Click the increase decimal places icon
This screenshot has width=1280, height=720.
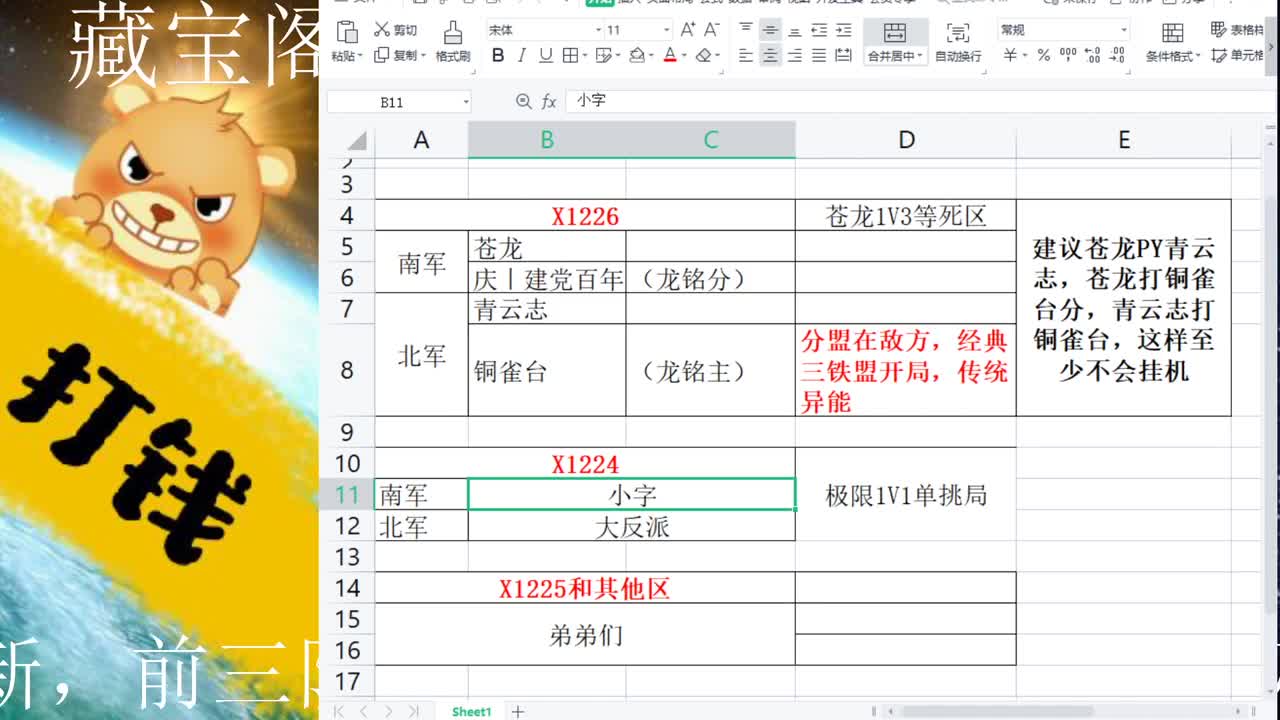point(1092,56)
